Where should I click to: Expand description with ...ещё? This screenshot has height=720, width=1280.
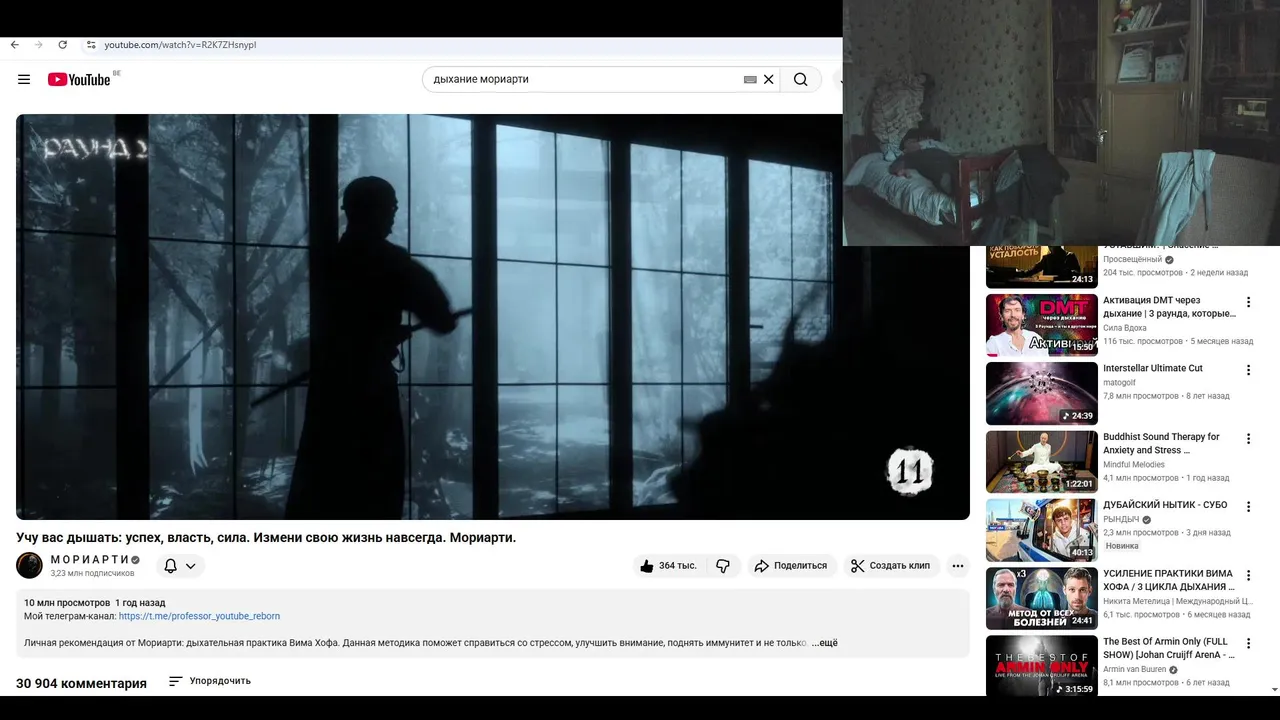(824, 643)
